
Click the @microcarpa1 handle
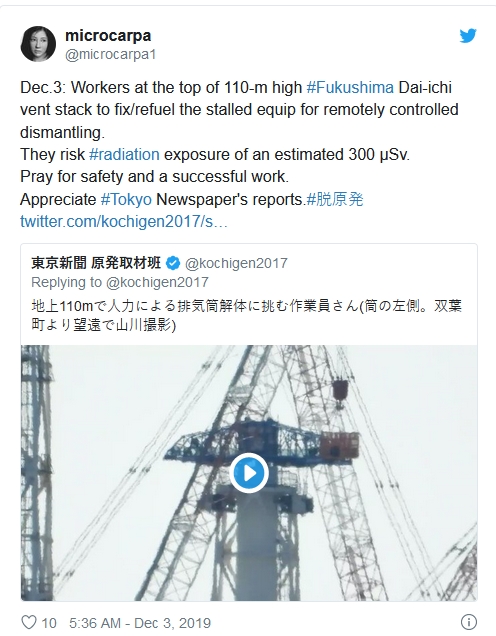[x=110, y=54]
